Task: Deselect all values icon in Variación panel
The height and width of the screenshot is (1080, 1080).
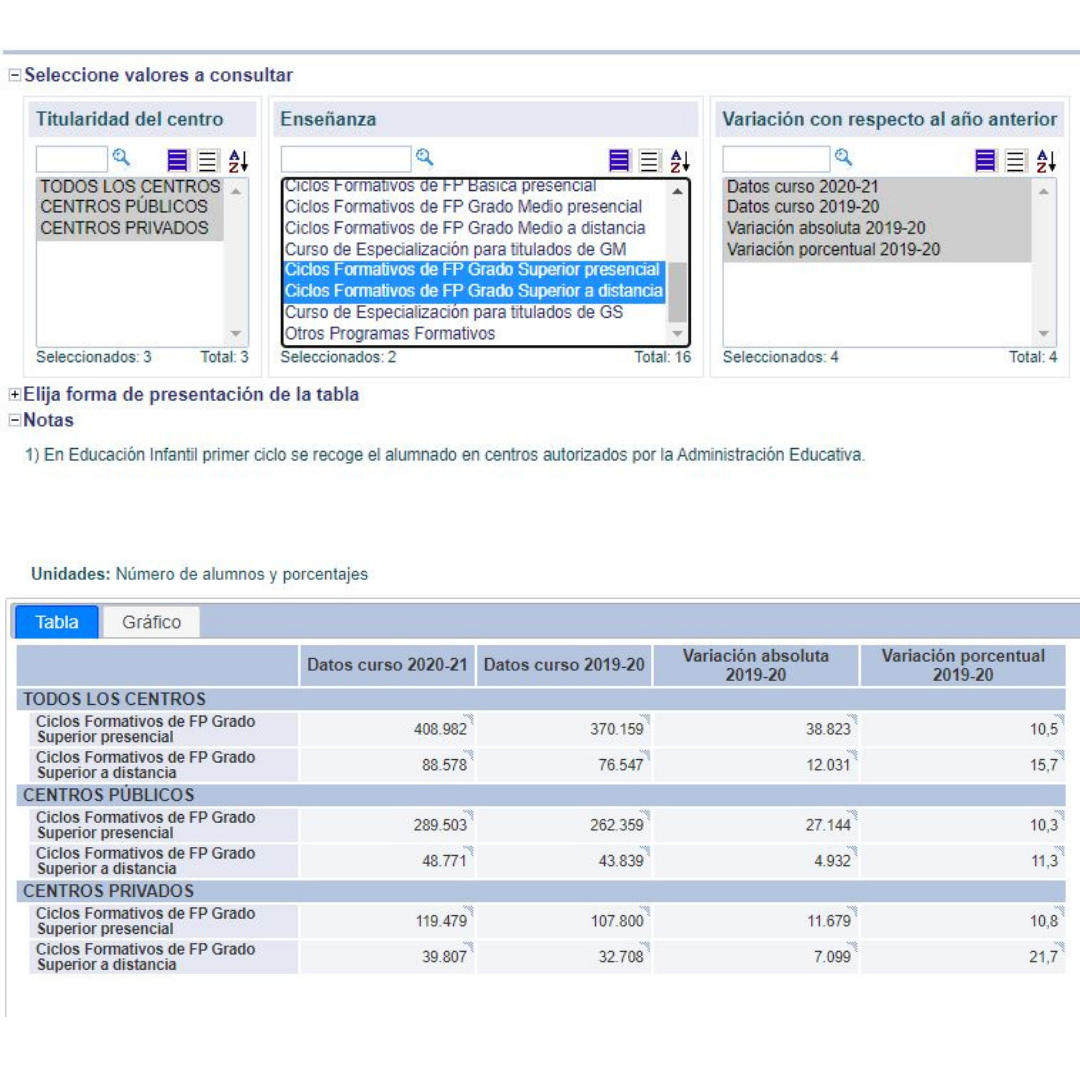Action: [x=1015, y=160]
